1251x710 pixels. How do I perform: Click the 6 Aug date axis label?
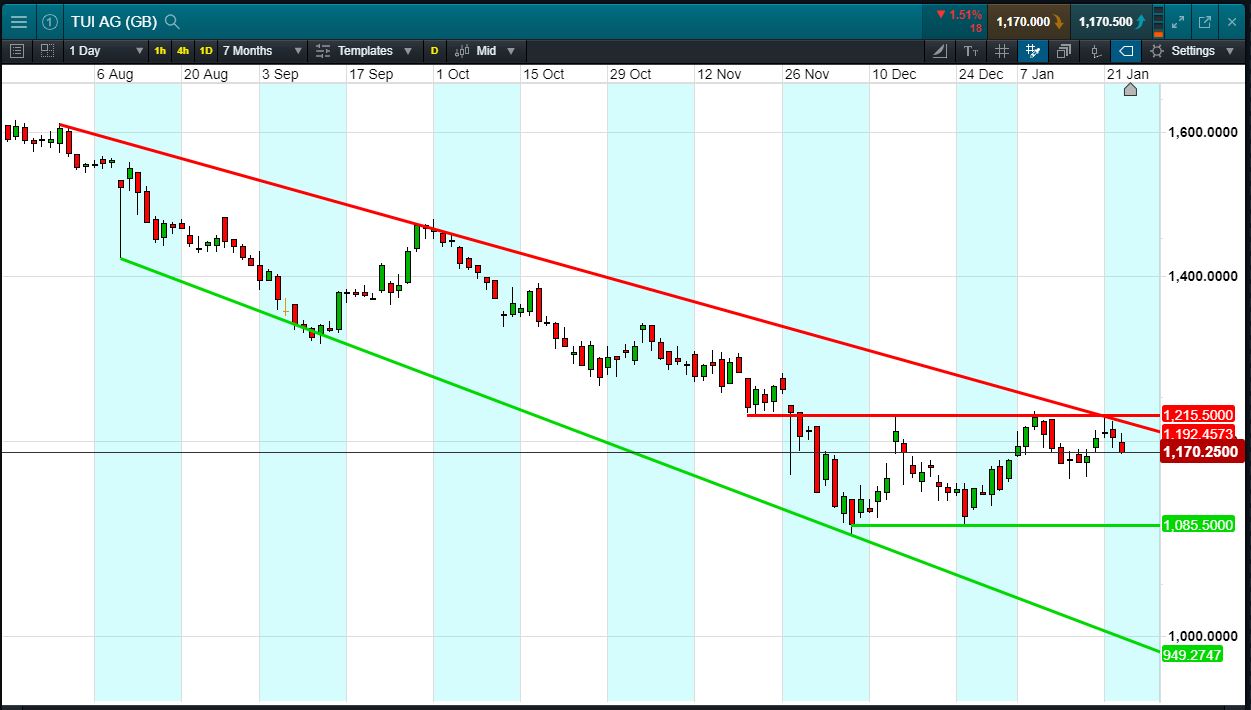pos(115,75)
